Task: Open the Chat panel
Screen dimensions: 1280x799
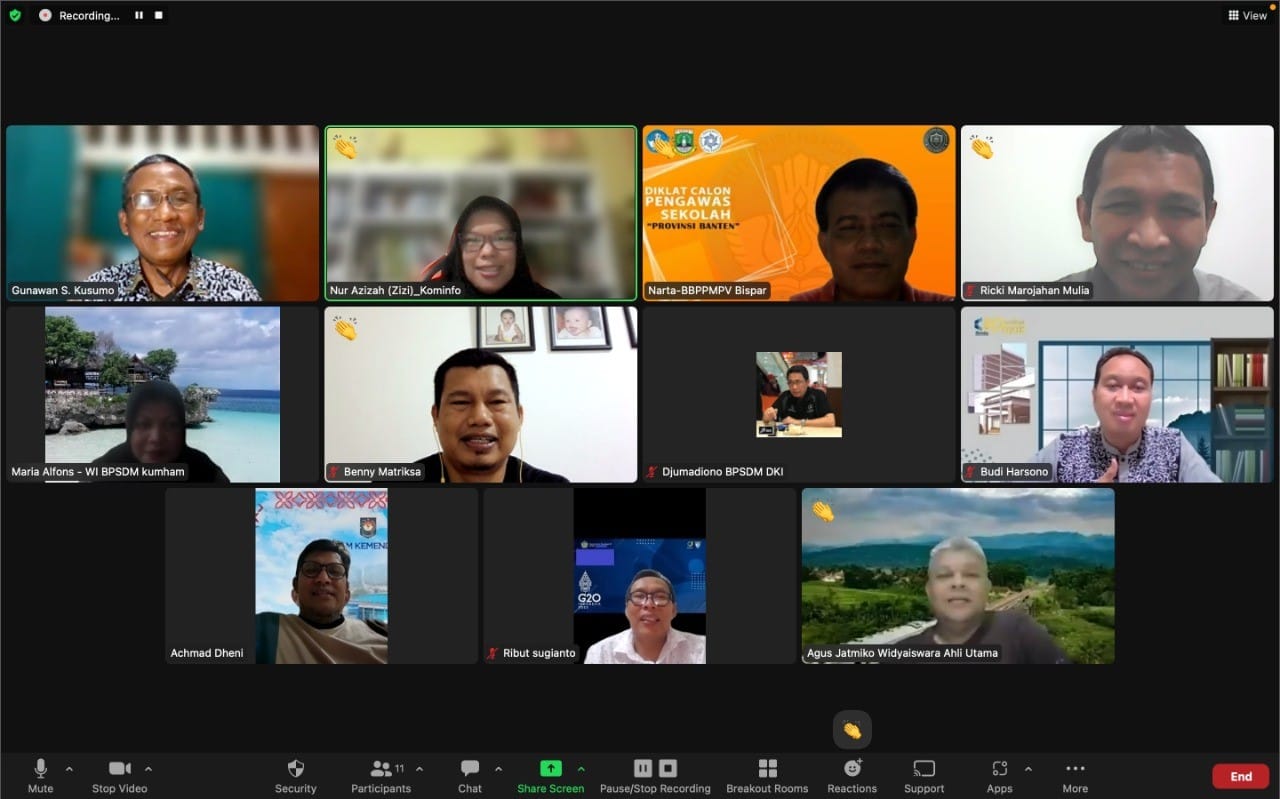Action: point(470,776)
